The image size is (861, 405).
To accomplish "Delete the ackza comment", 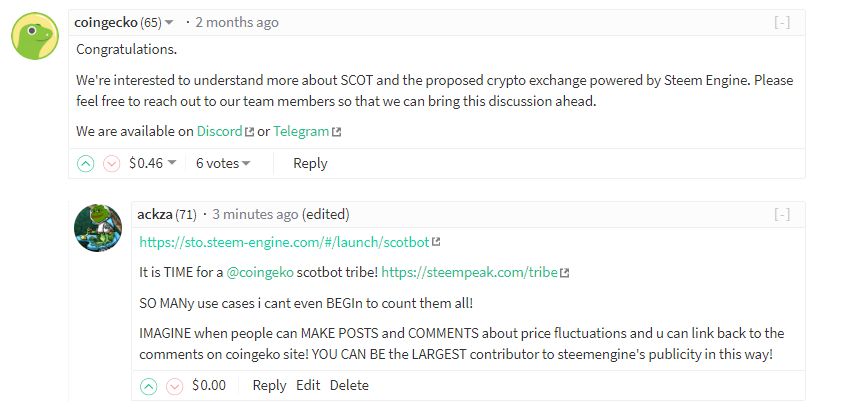I will pos(349,385).
